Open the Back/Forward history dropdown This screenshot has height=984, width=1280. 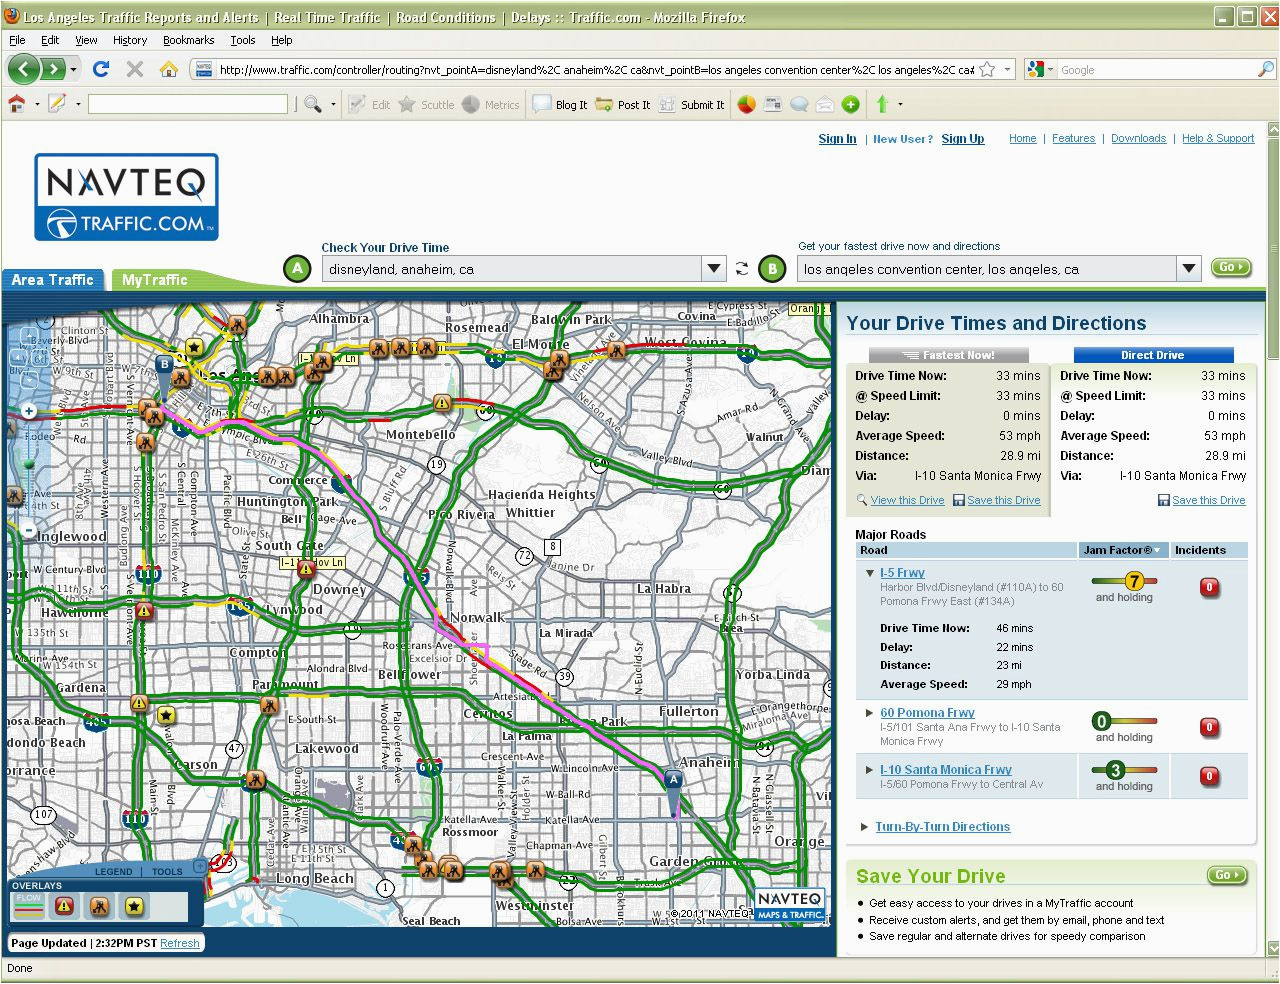tap(75, 69)
